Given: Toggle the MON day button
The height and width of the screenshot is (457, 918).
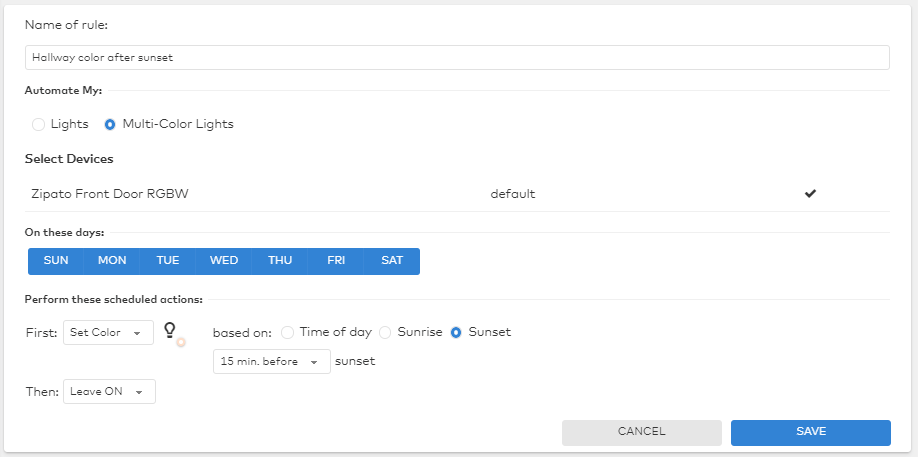Looking at the screenshot, I should (x=112, y=261).
